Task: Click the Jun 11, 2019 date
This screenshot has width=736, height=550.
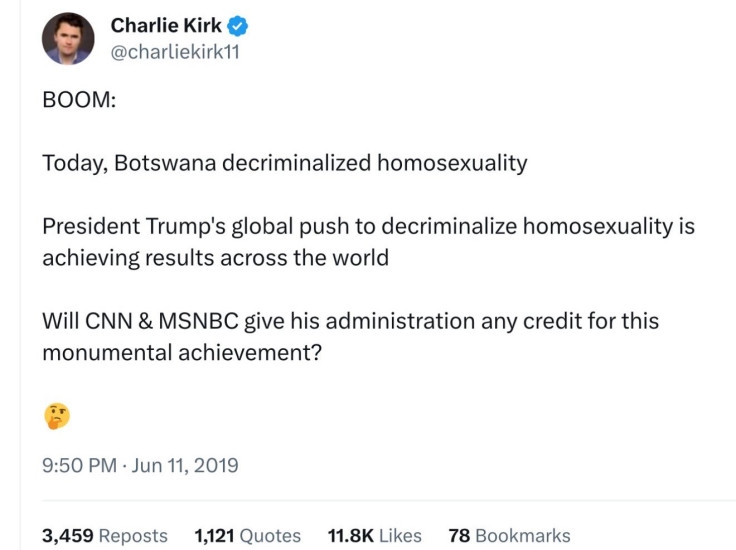Action: click(x=185, y=466)
